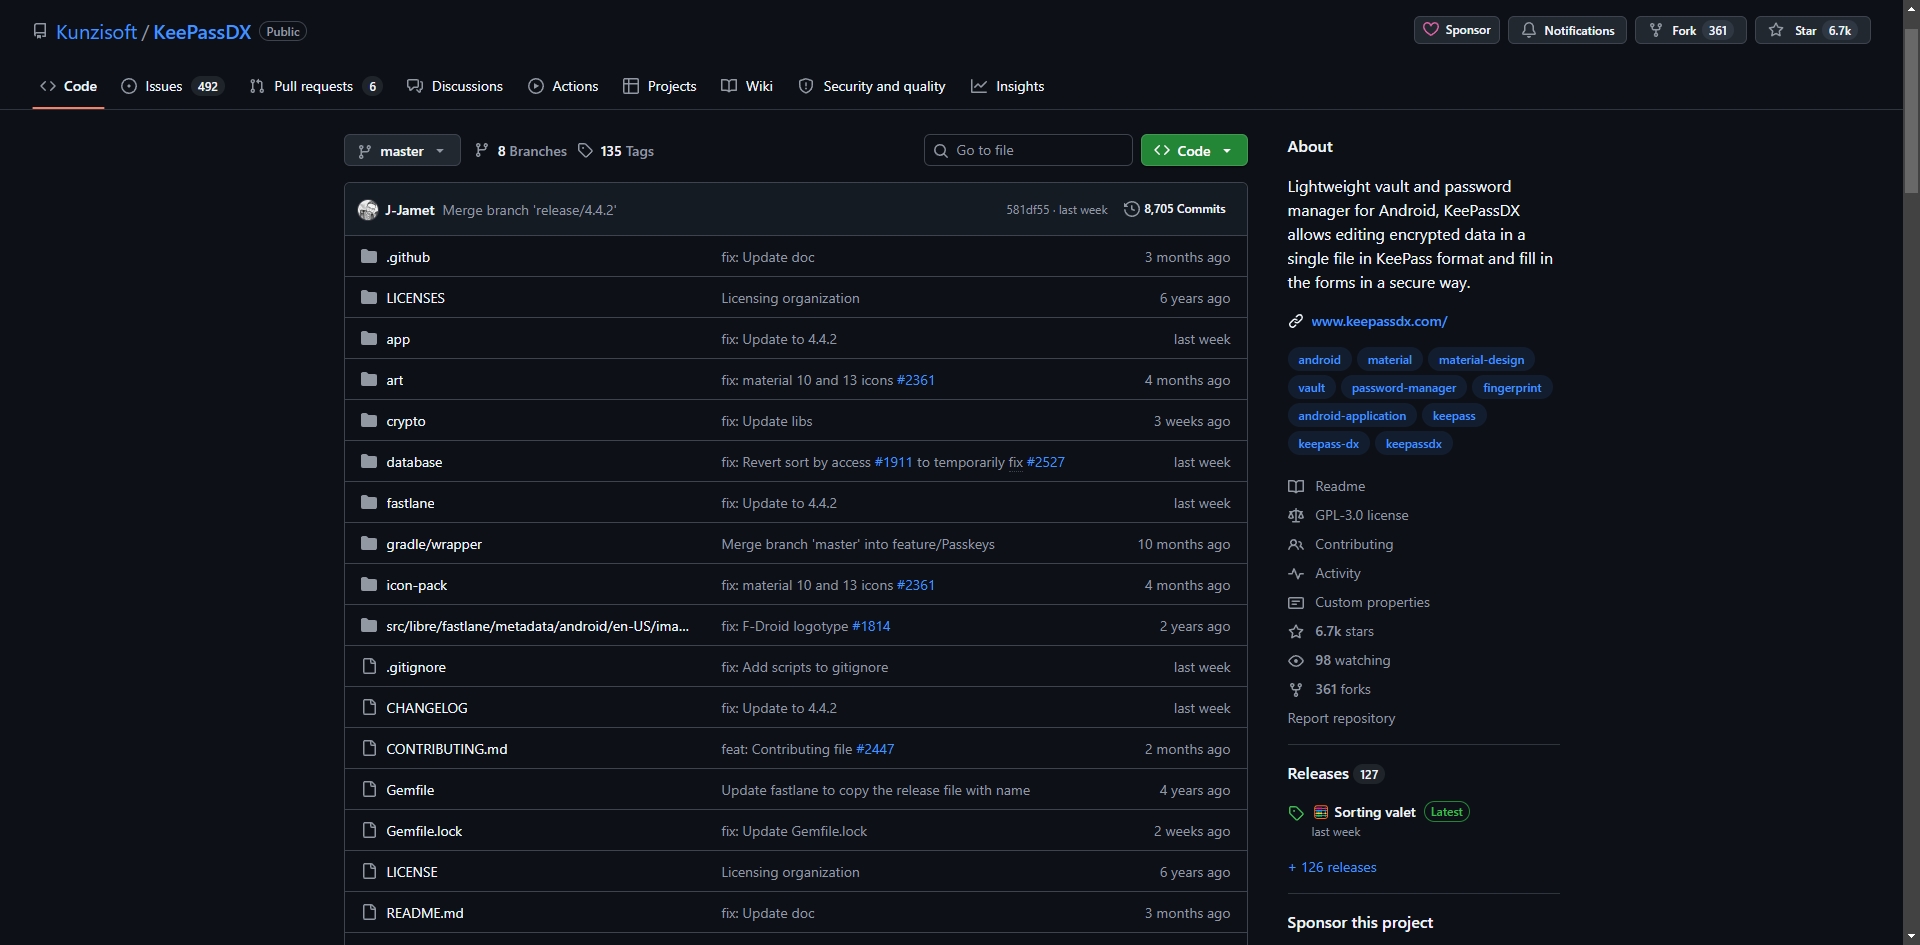Click the folder icon for crypto
Viewport: 1920px width, 945px height.
(x=369, y=421)
